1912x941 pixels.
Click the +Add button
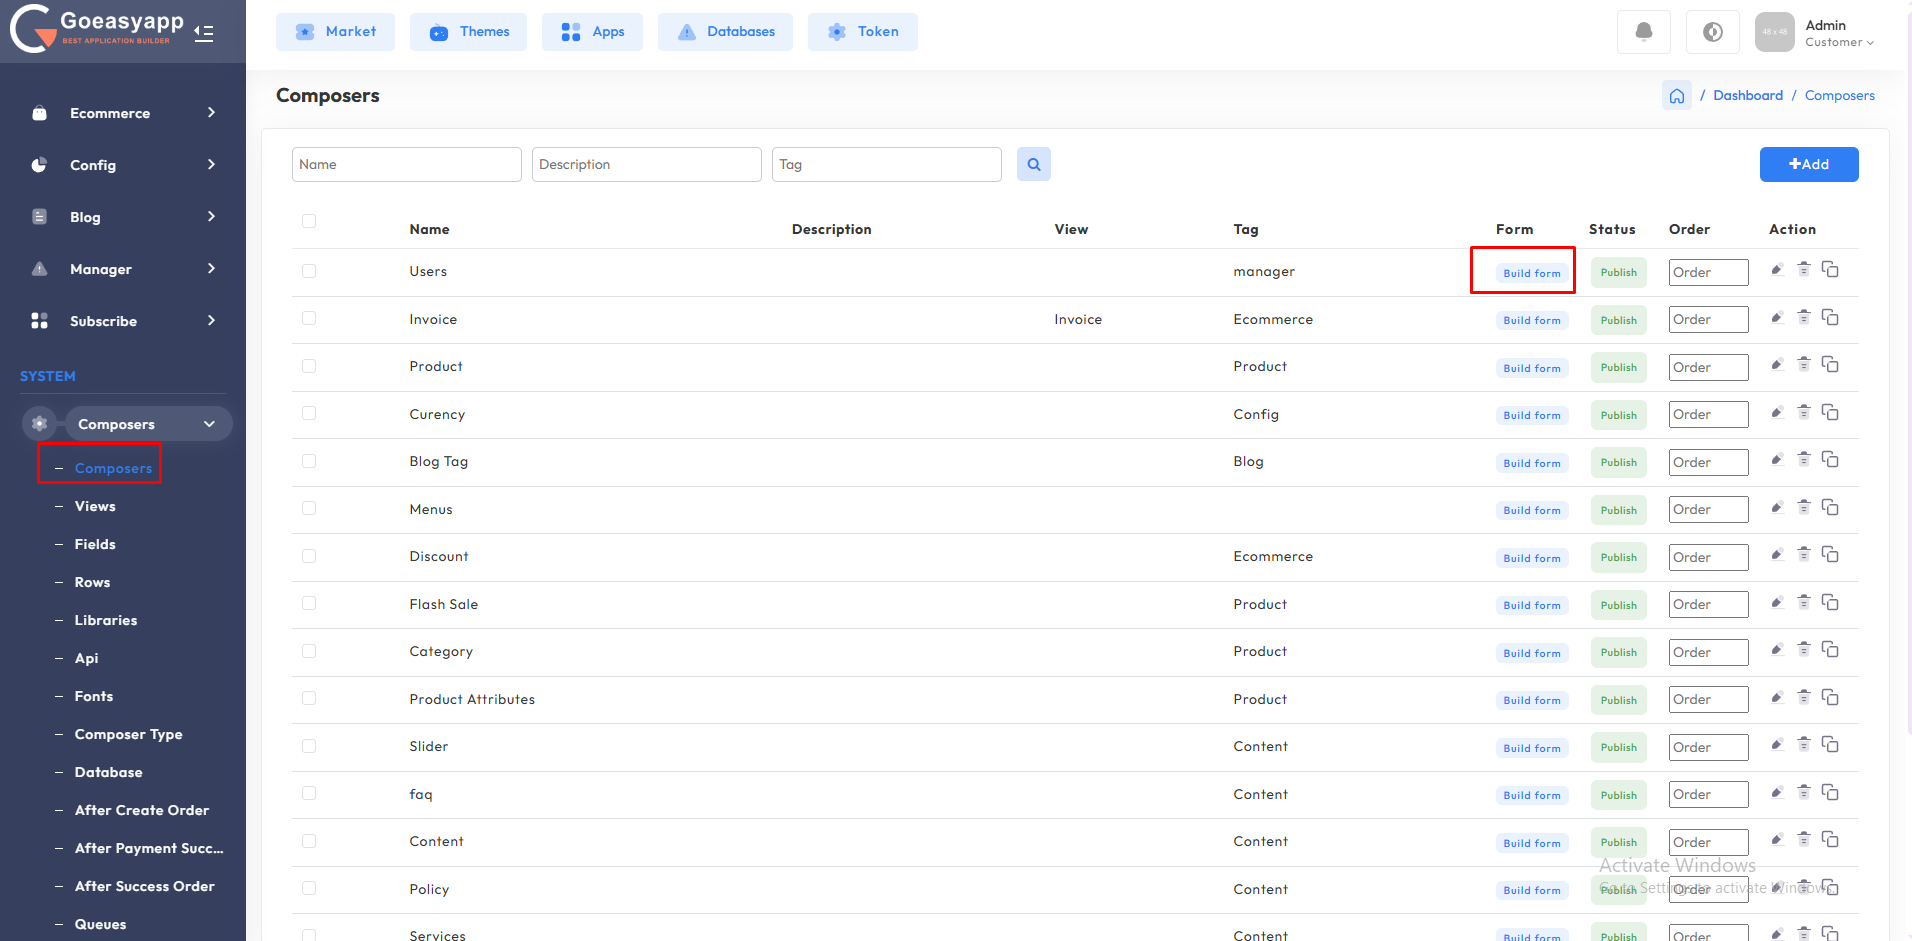tap(1808, 164)
